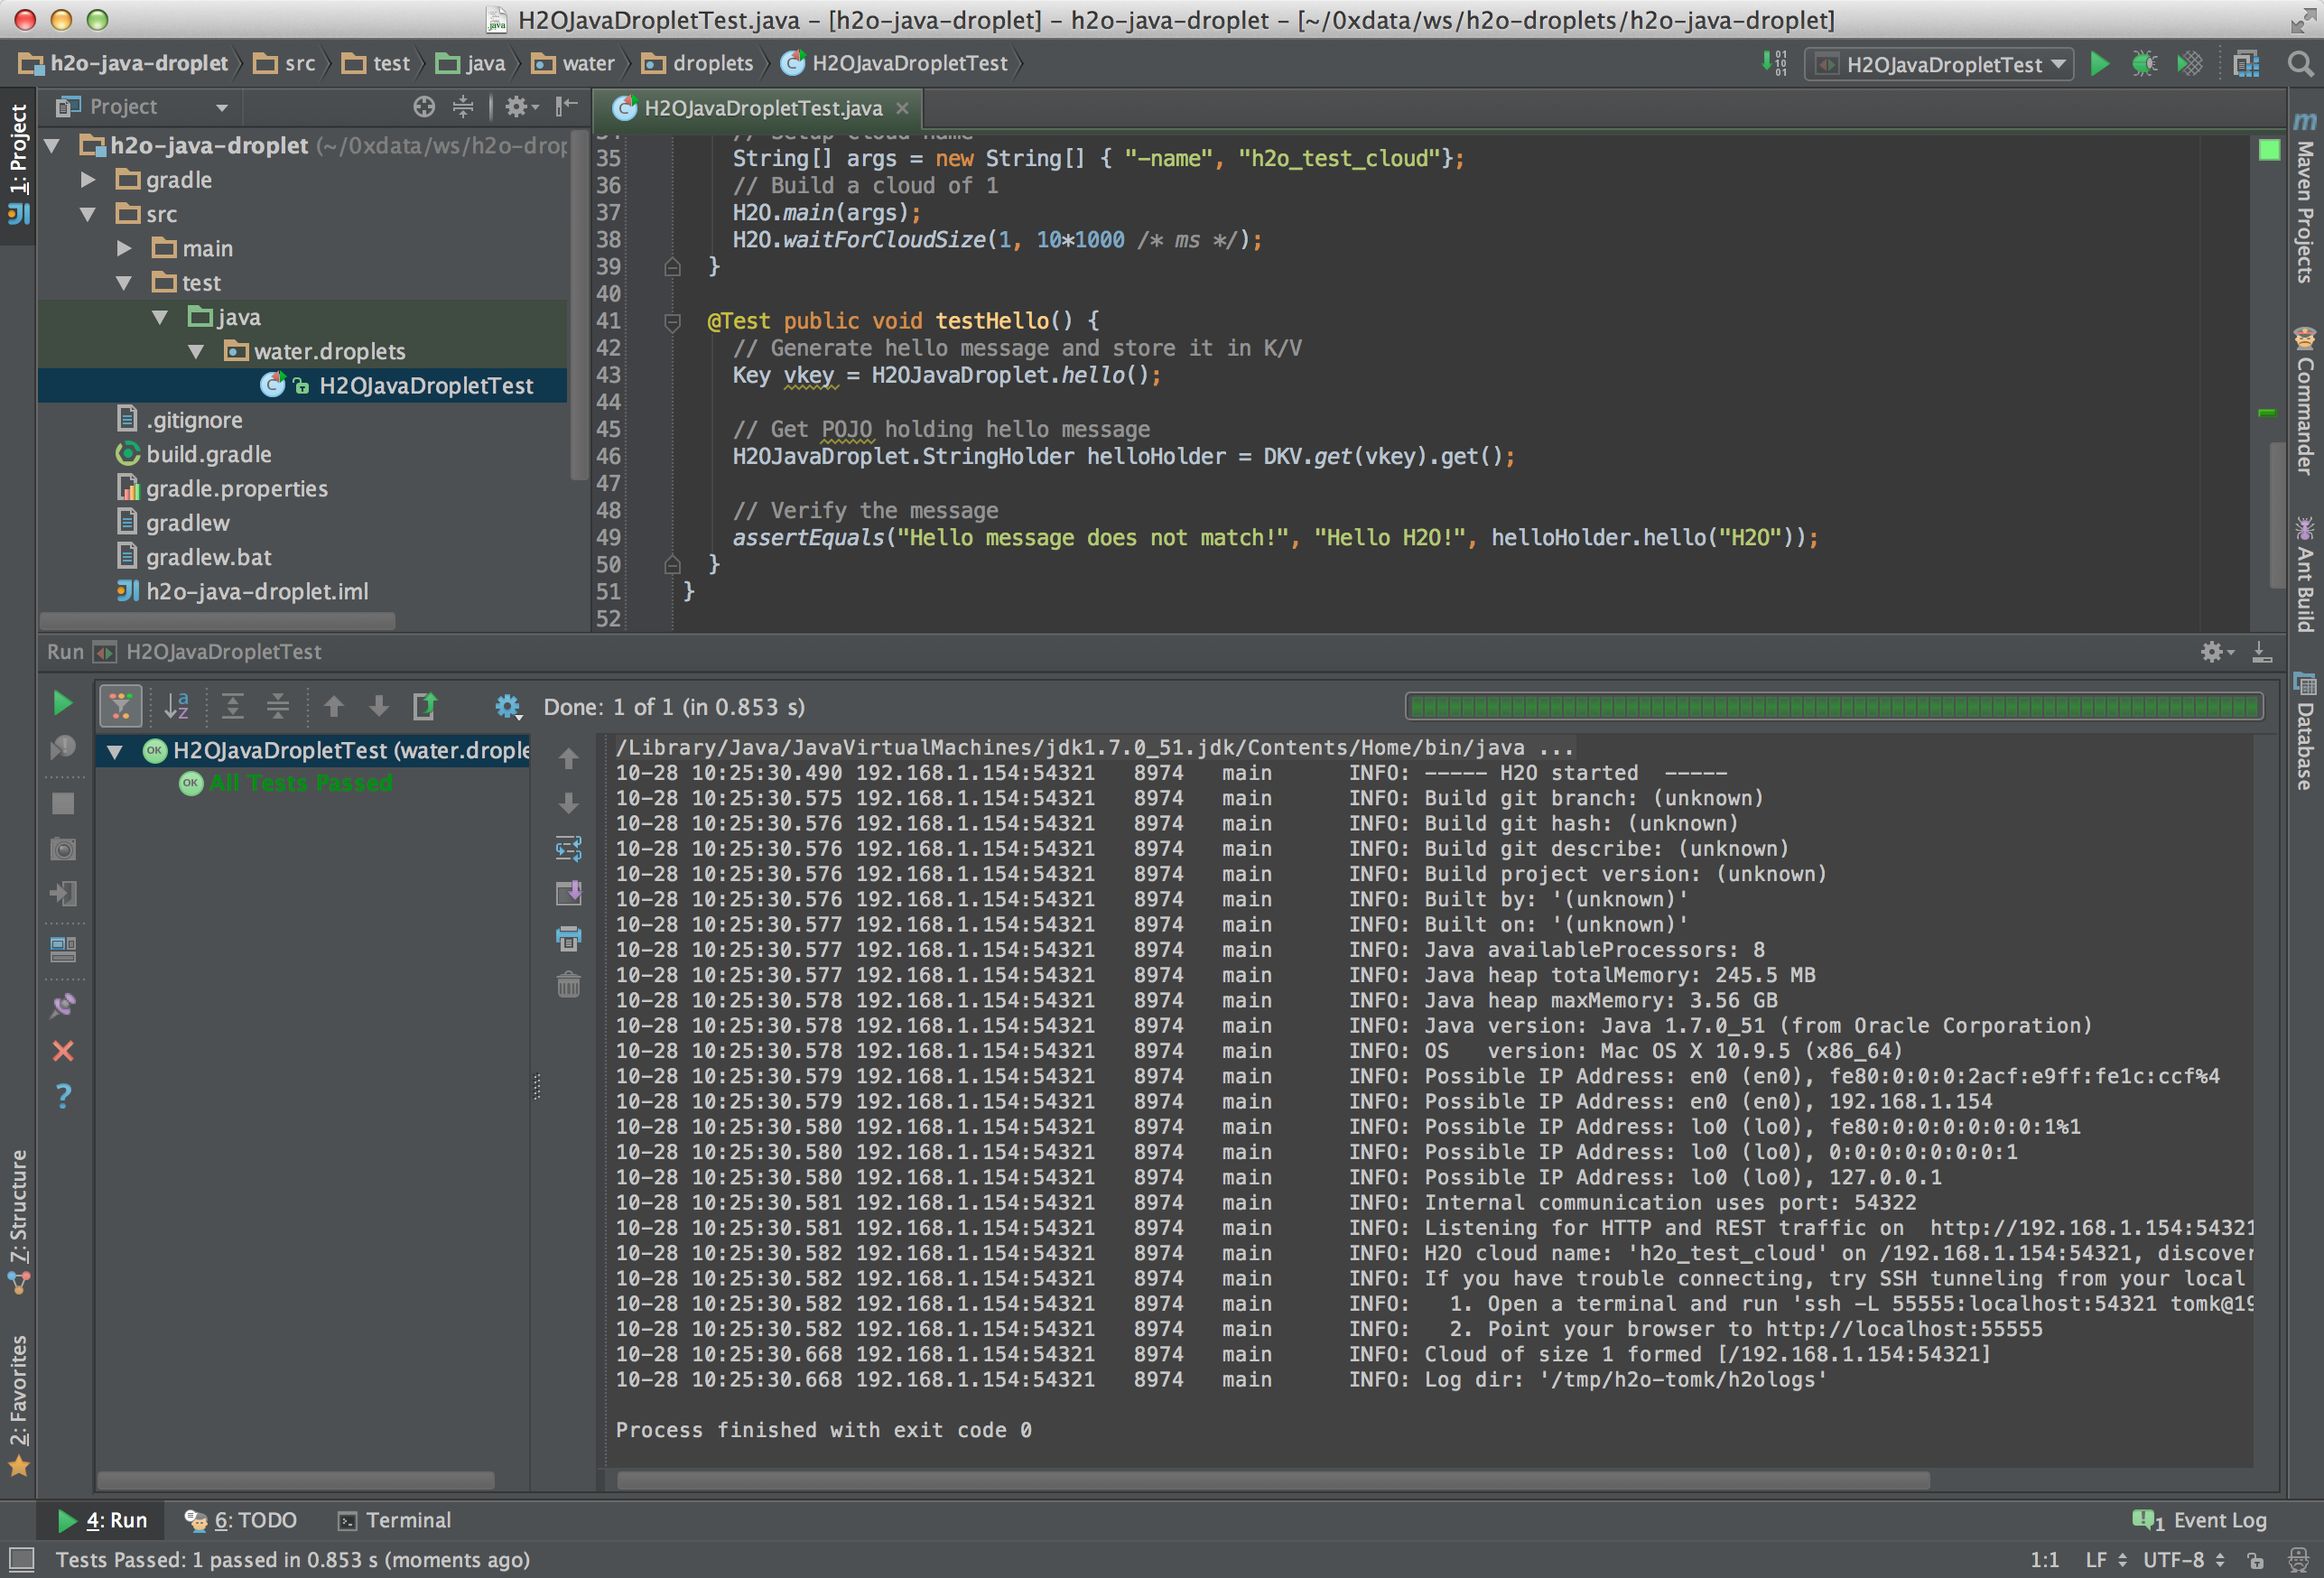Click the console horizontal scrollbar
2324x1578 pixels.
click(1273, 1480)
